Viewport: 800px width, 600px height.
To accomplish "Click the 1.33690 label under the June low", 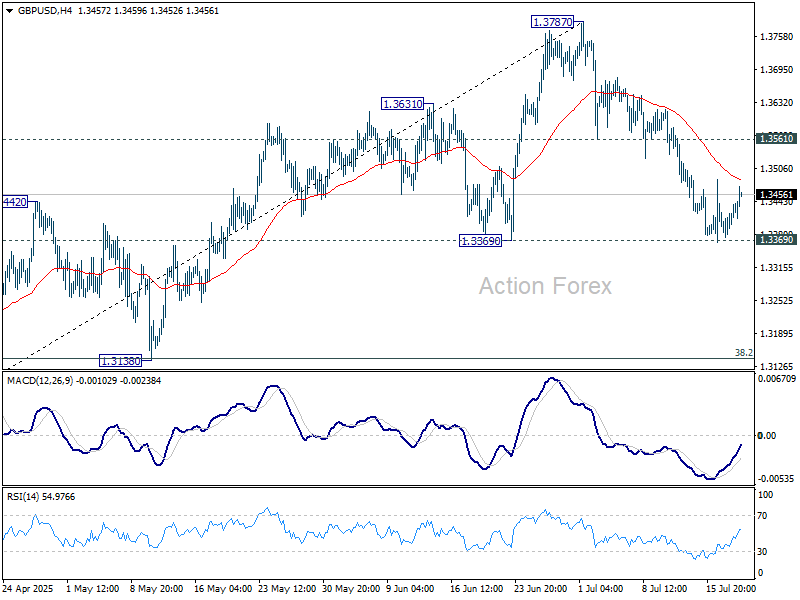I will click(x=482, y=241).
